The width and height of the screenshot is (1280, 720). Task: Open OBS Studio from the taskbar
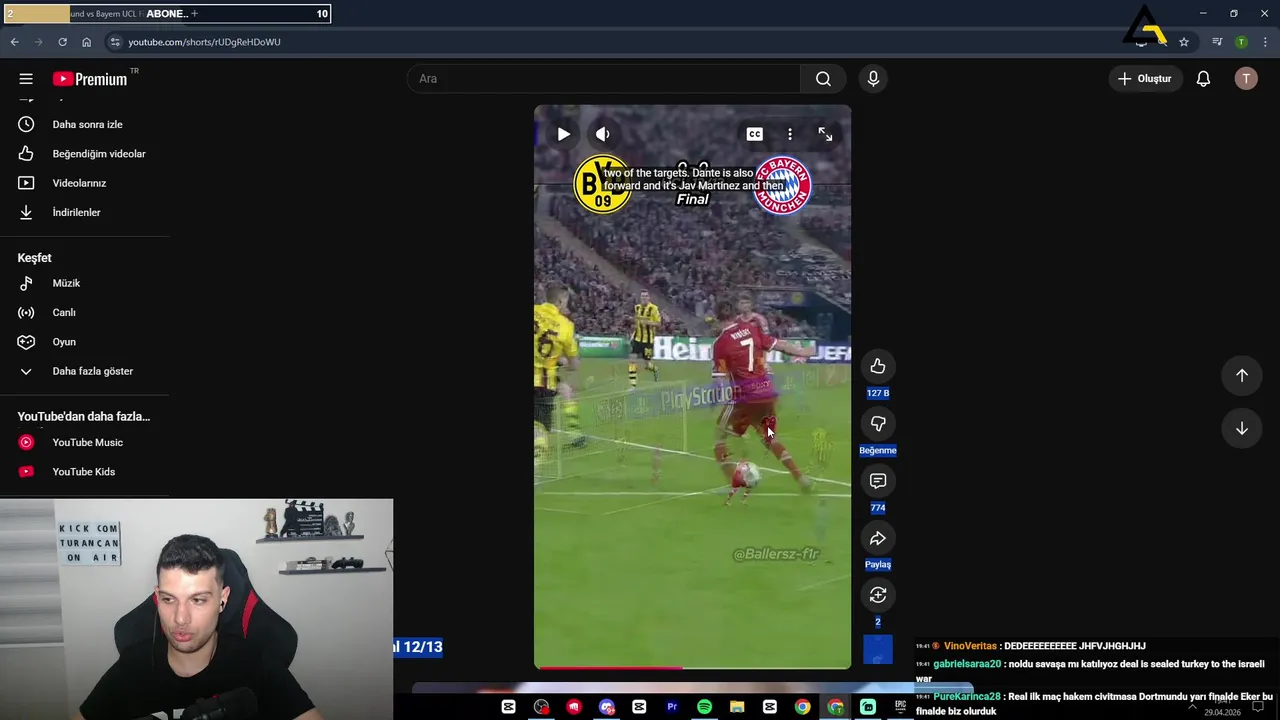coord(541,707)
